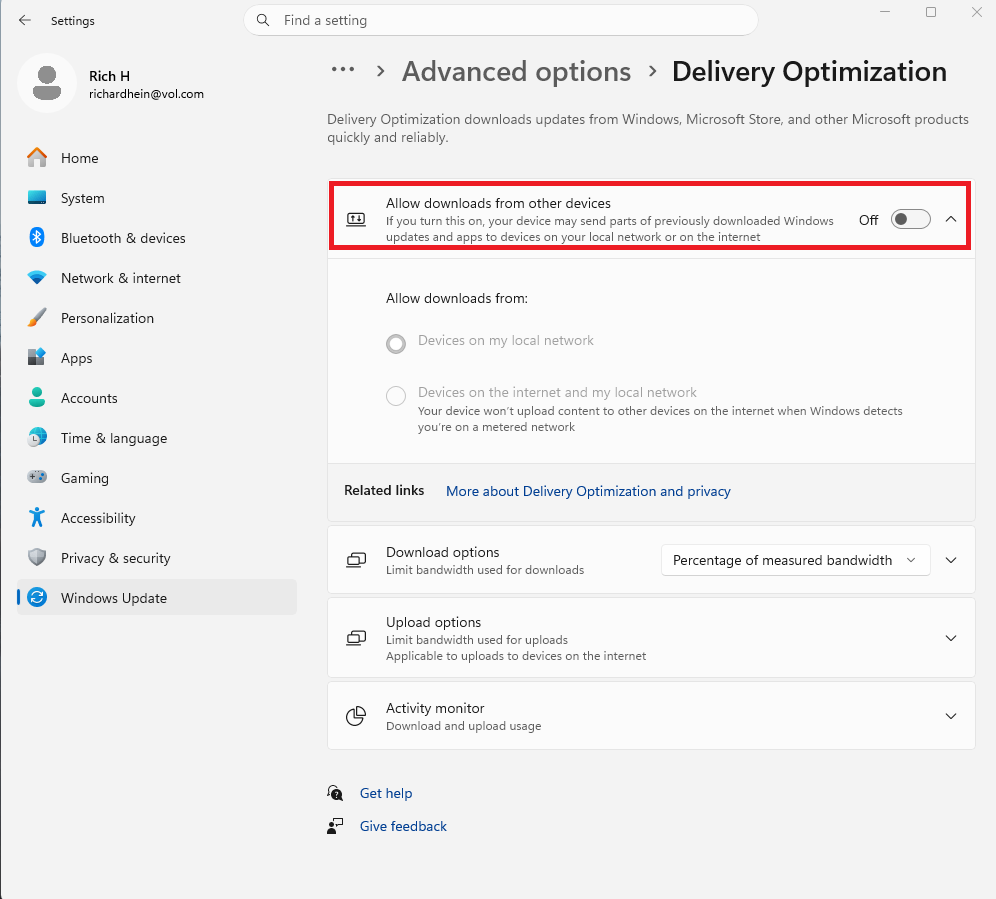The width and height of the screenshot is (996, 899).
Task: Collapse the Allow downloads section chevron
Action: (950, 219)
